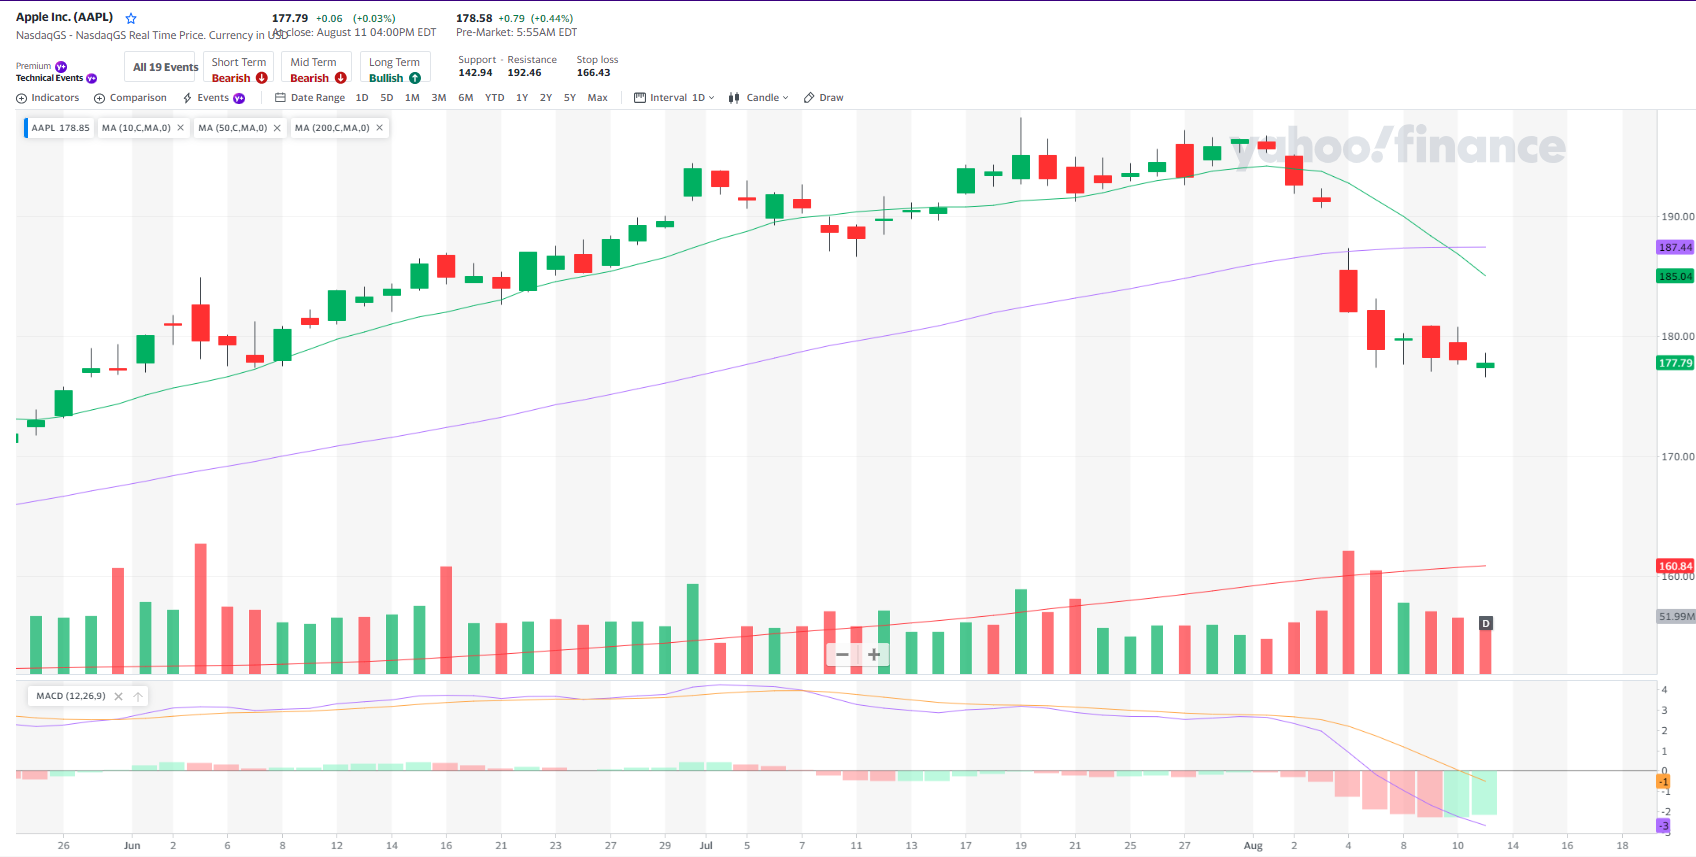This screenshot has width=1696, height=857.
Task: Select the 1Y date range
Action: (522, 98)
